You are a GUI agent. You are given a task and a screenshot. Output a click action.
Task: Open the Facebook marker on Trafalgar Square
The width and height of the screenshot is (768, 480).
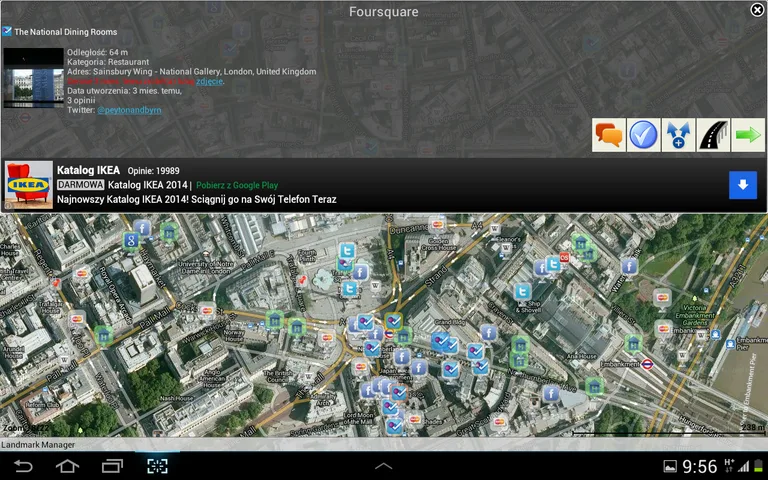point(360,273)
